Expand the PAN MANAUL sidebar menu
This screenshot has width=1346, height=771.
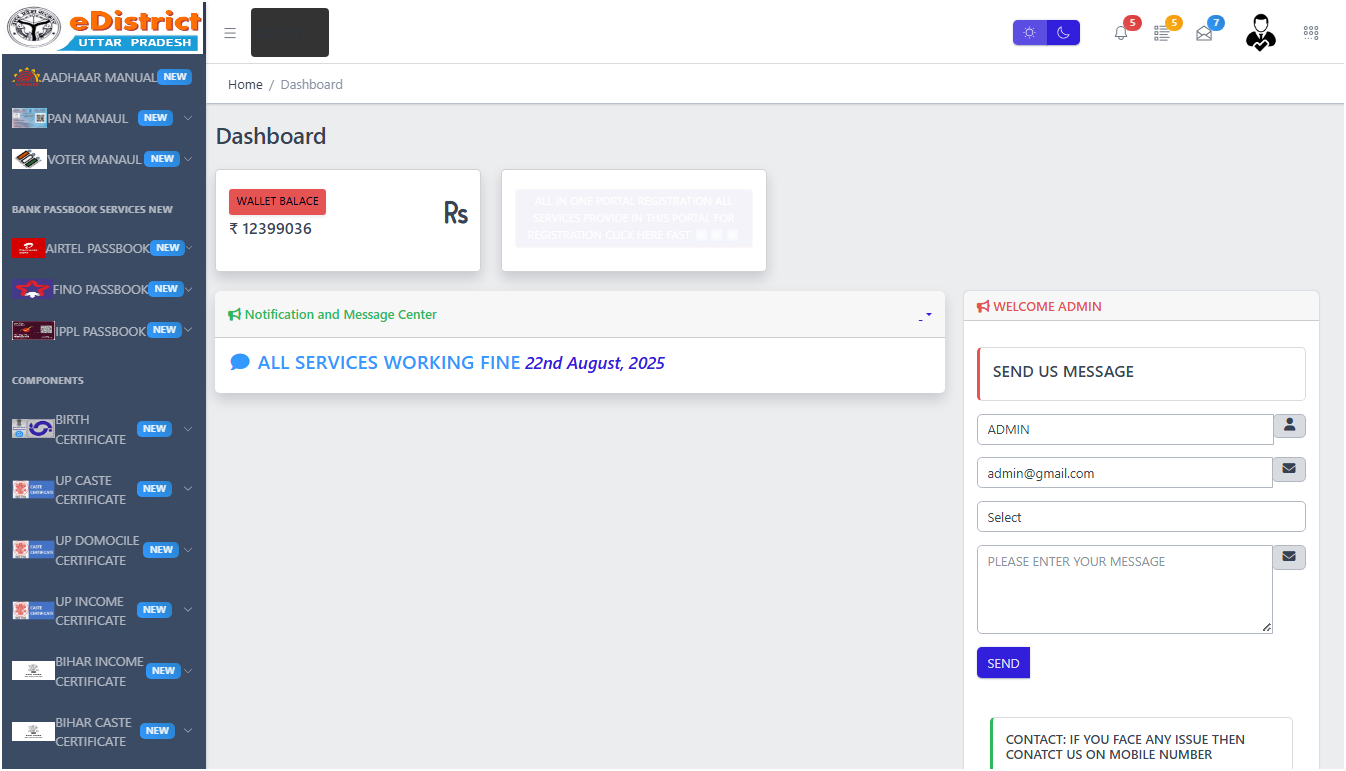pos(100,118)
